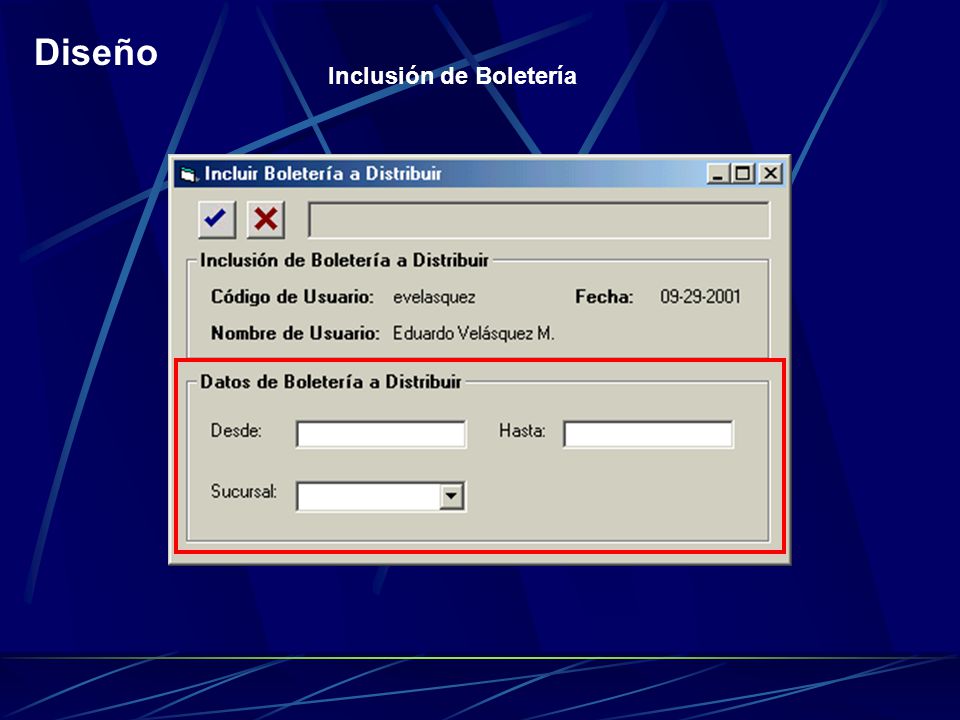This screenshot has width=960, height=720.
Task: Maximize the Incluir Boletería window
Action: click(x=743, y=174)
